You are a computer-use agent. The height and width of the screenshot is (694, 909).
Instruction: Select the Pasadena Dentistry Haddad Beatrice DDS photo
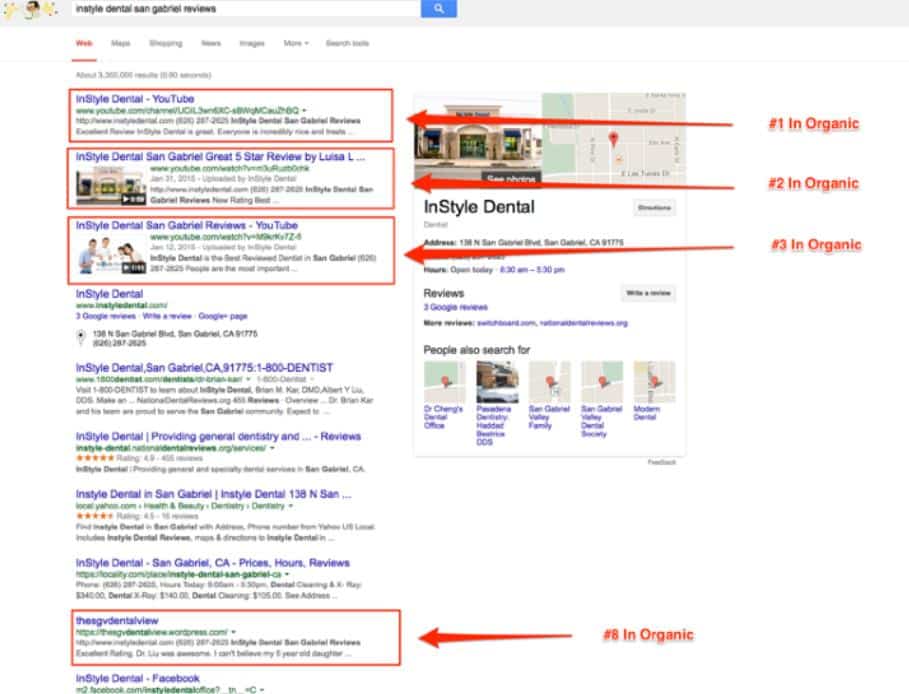click(497, 381)
